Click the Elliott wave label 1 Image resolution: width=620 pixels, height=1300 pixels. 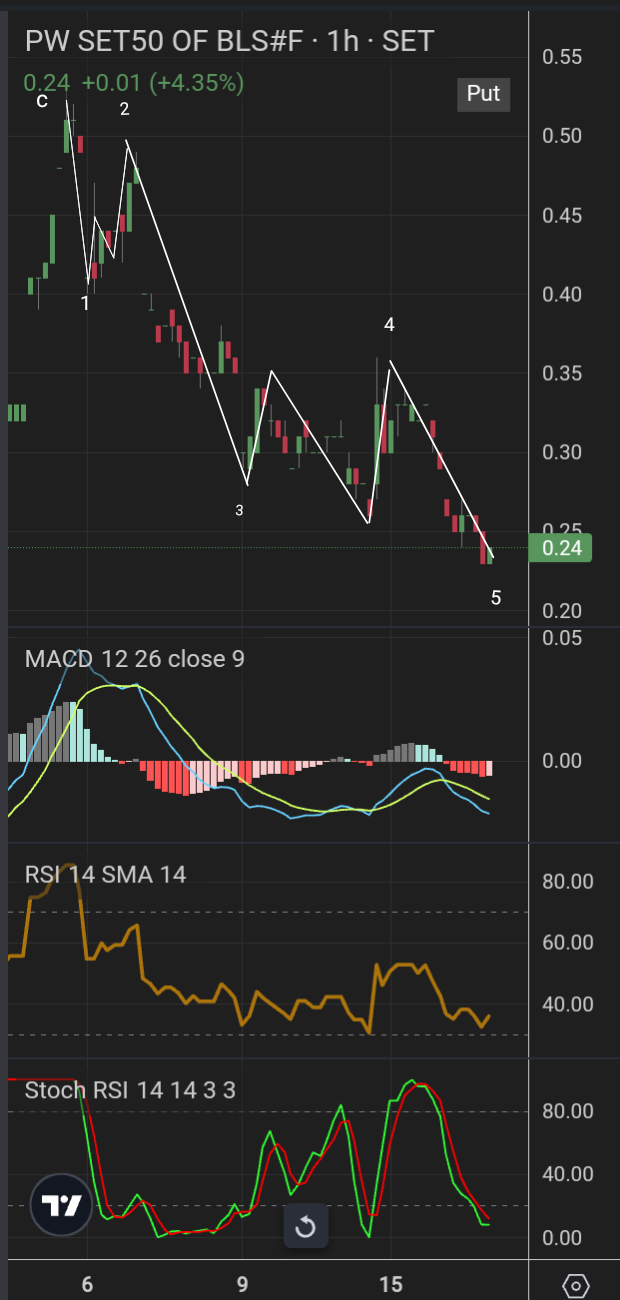tap(85, 302)
